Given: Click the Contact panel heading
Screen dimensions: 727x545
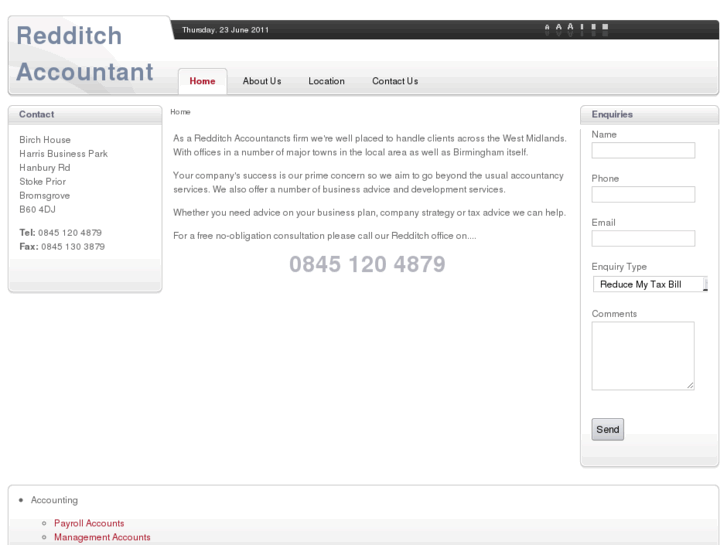Looking at the screenshot, I should (37, 114).
